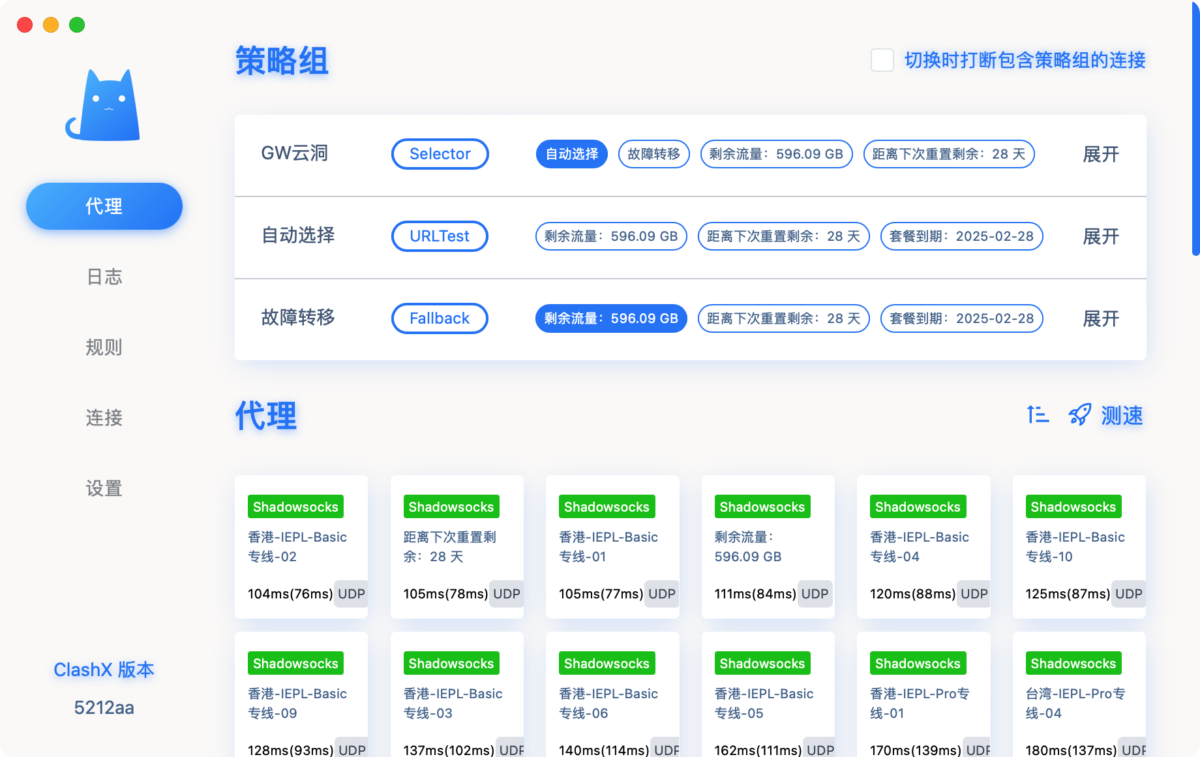1200x757 pixels.
Task: Click the URLTest type badge
Action: (440, 236)
